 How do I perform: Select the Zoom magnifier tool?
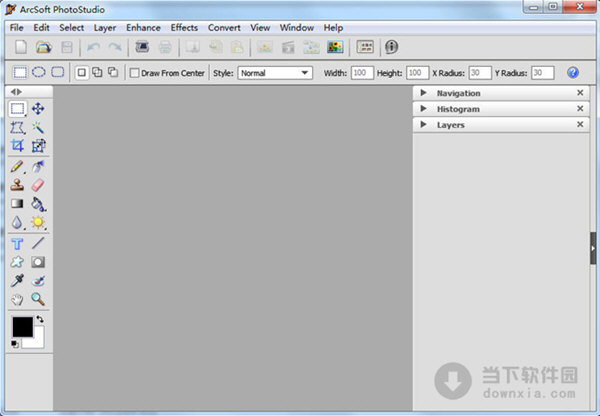(x=38, y=299)
